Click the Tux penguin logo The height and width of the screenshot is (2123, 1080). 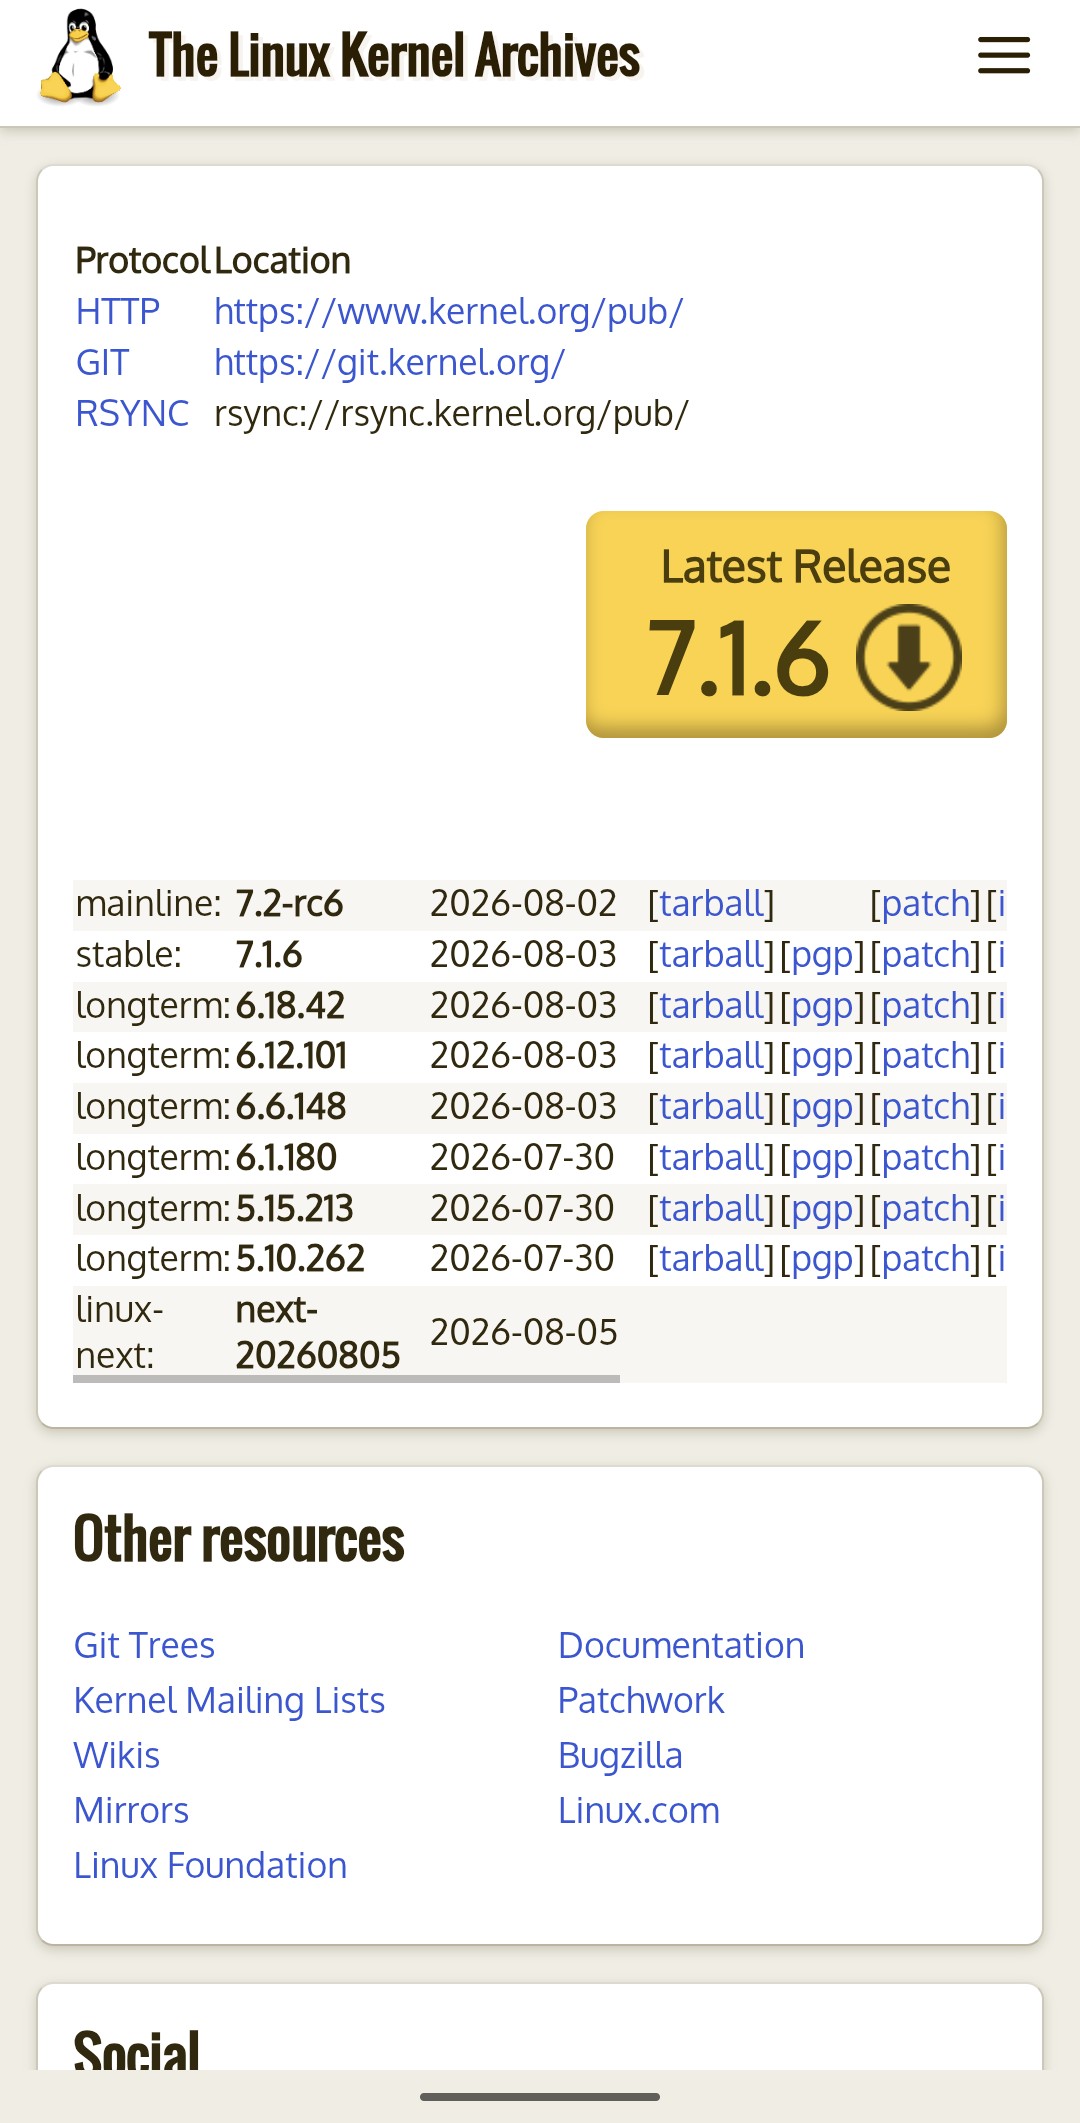pos(80,56)
